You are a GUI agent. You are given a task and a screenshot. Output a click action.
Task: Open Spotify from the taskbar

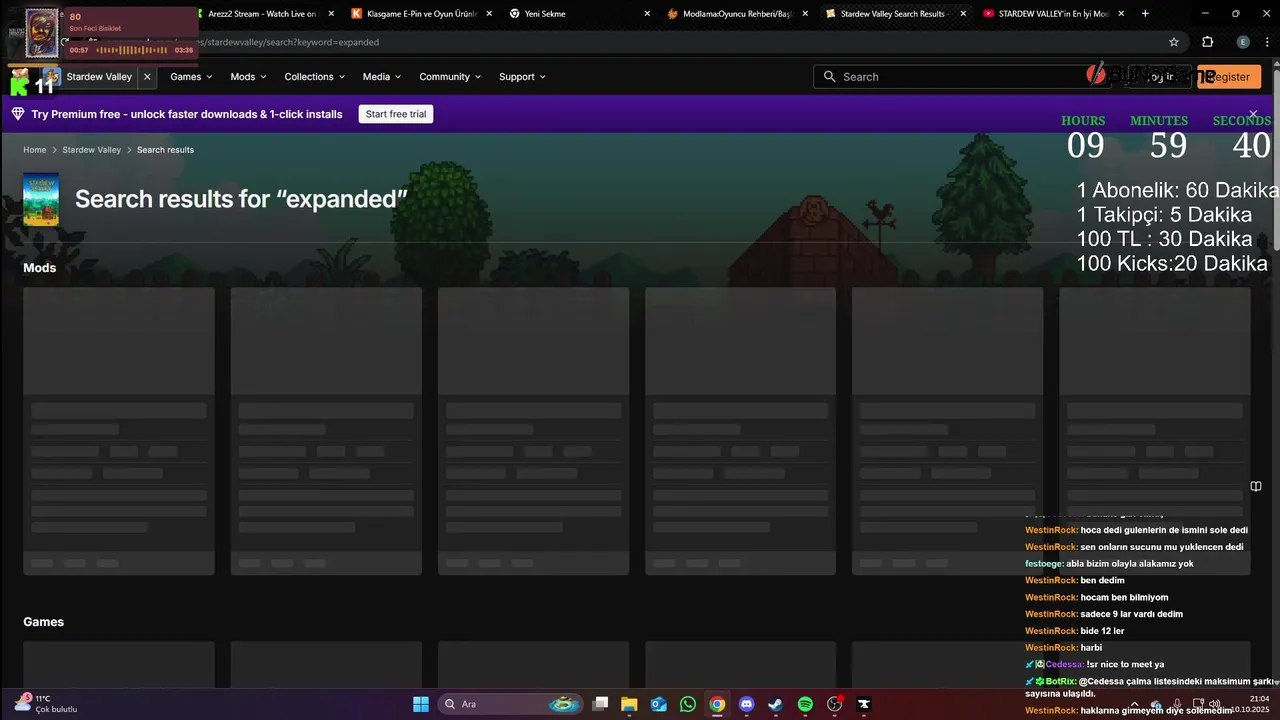[805, 704]
